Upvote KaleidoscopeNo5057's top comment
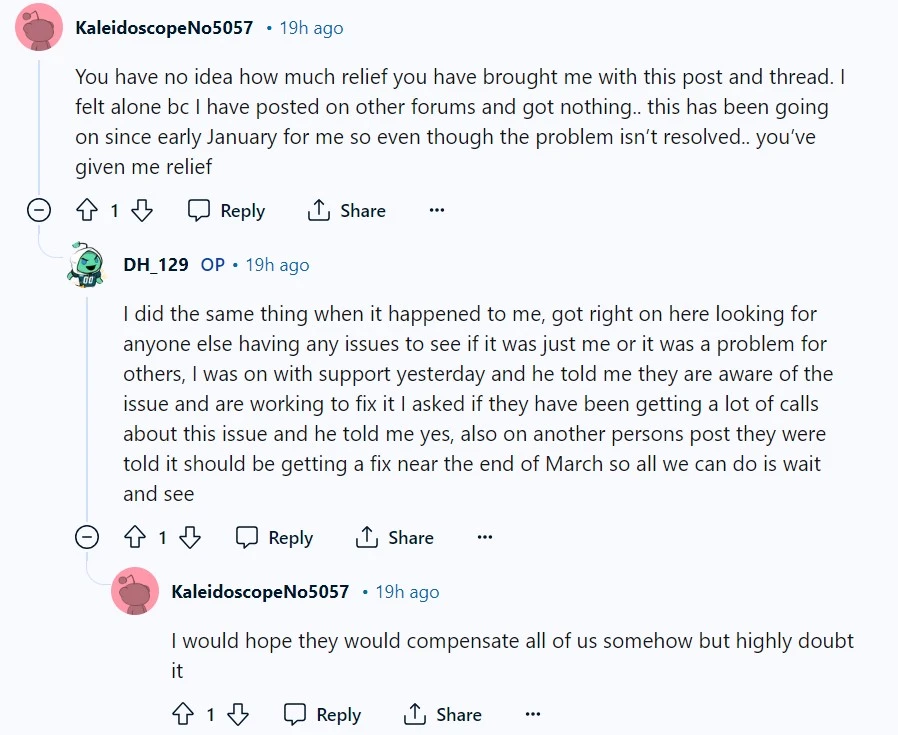This screenshot has height=735, width=898. pyautogui.click(x=87, y=211)
